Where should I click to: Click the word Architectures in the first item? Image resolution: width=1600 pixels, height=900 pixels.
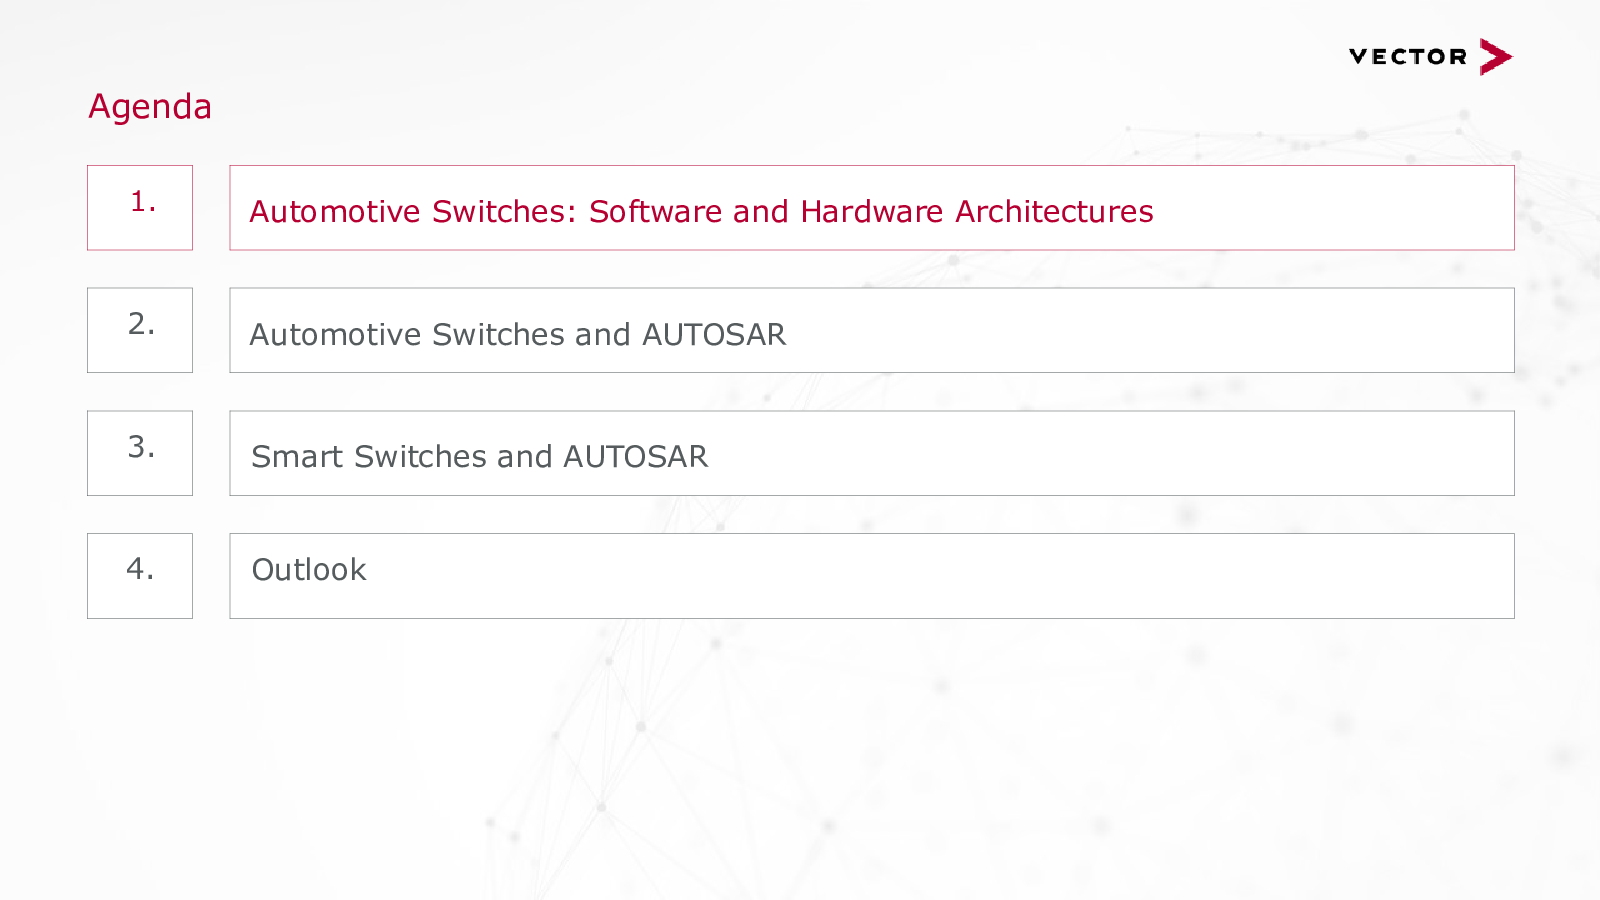click(1054, 212)
